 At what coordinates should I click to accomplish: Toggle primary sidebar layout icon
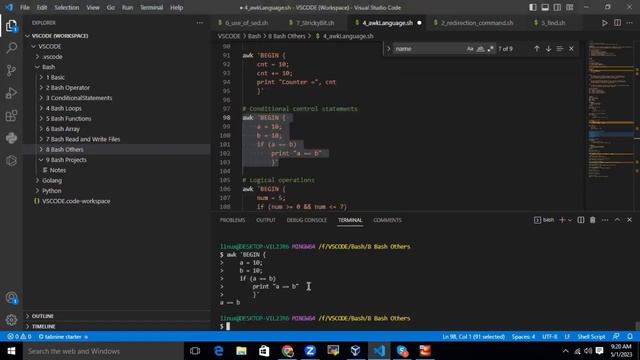[x=533, y=7]
